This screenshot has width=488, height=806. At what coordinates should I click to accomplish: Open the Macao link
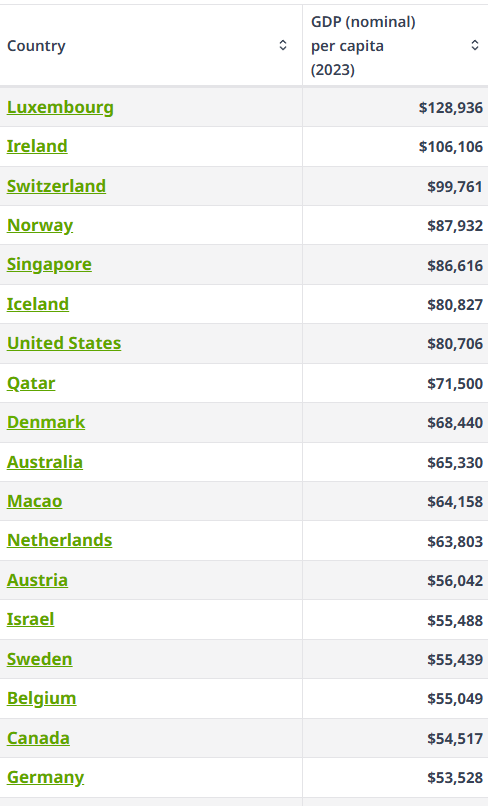pyautogui.click(x=34, y=501)
